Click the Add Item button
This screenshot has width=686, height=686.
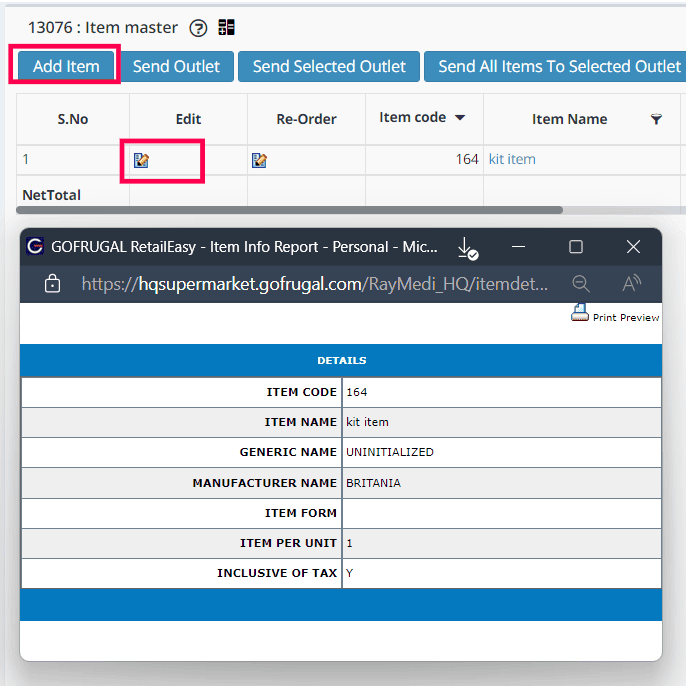66,66
